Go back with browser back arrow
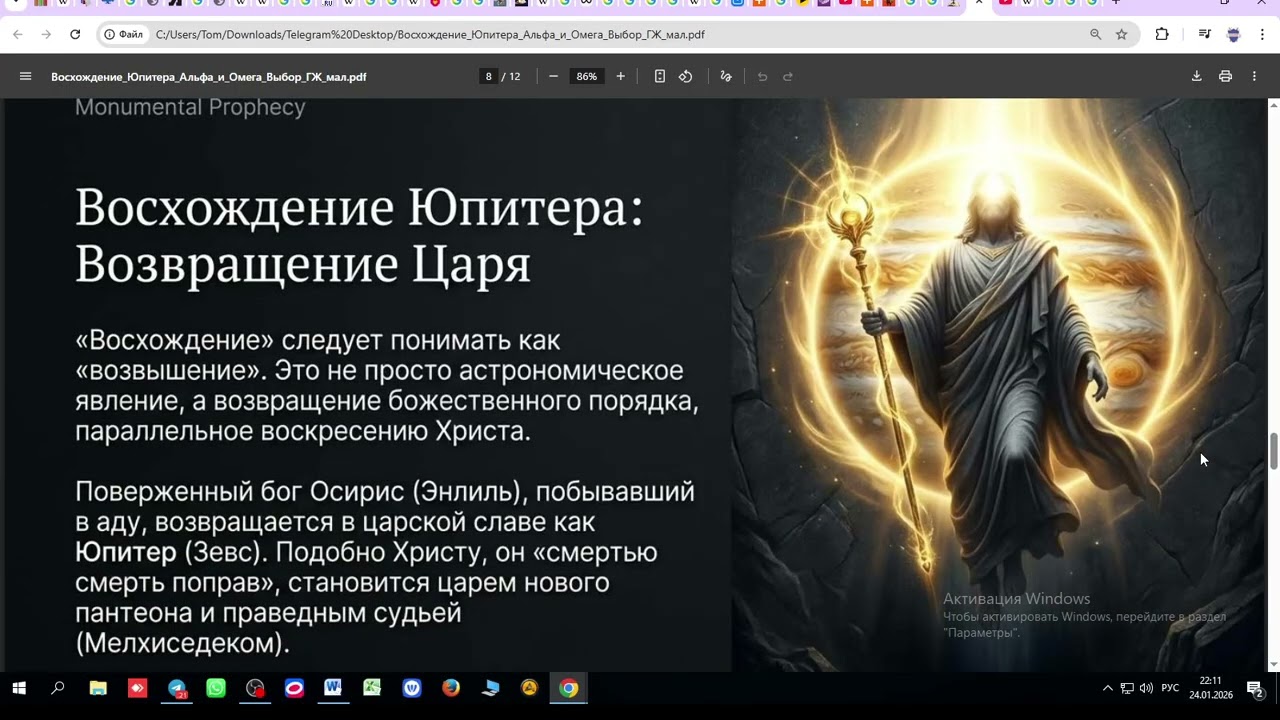The width and height of the screenshot is (1280, 720). coord(18,34)
